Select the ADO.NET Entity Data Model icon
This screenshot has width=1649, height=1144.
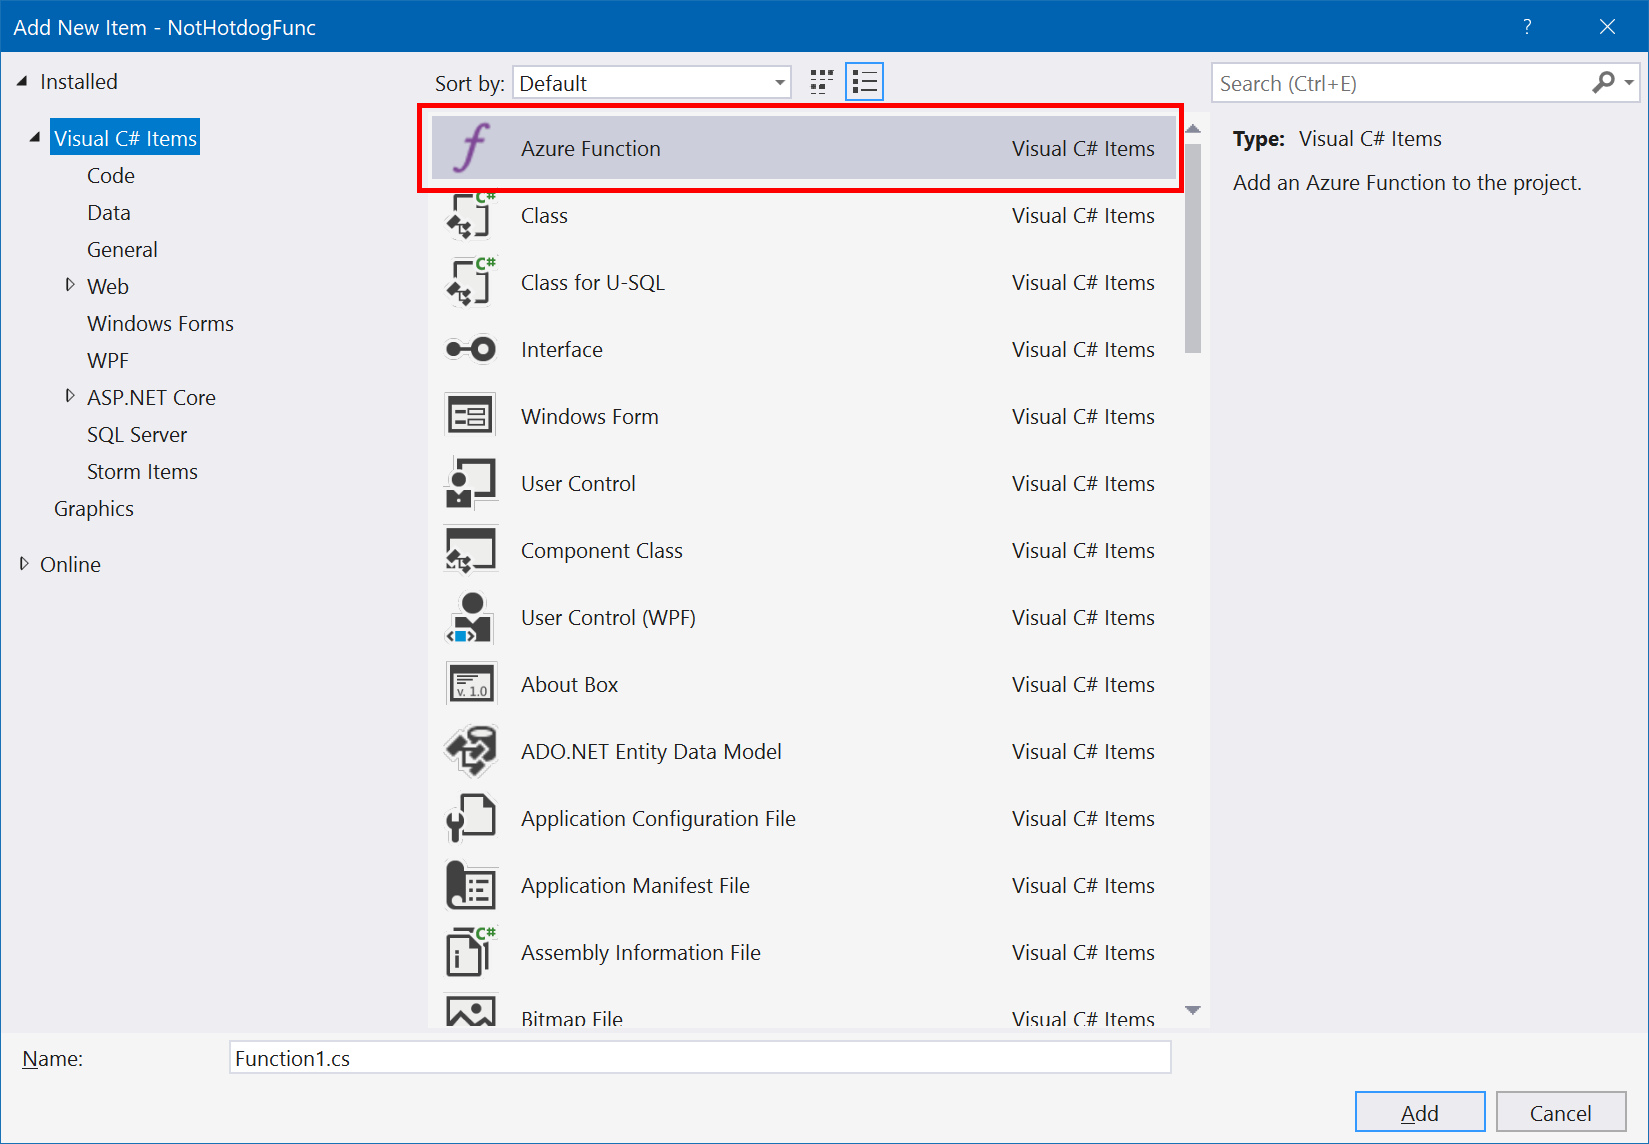[x=470, y=751]
